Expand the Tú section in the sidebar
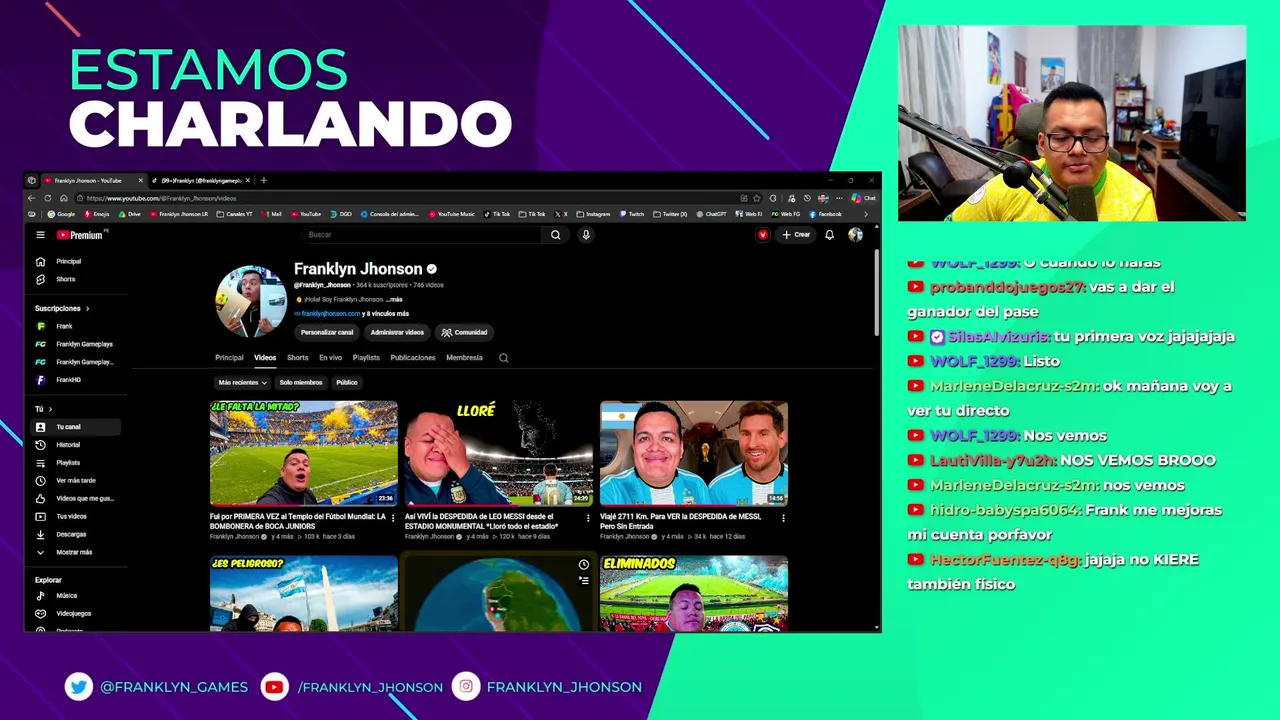The image size is (1280, 720). pyautogui.click(x=44, y=409)
